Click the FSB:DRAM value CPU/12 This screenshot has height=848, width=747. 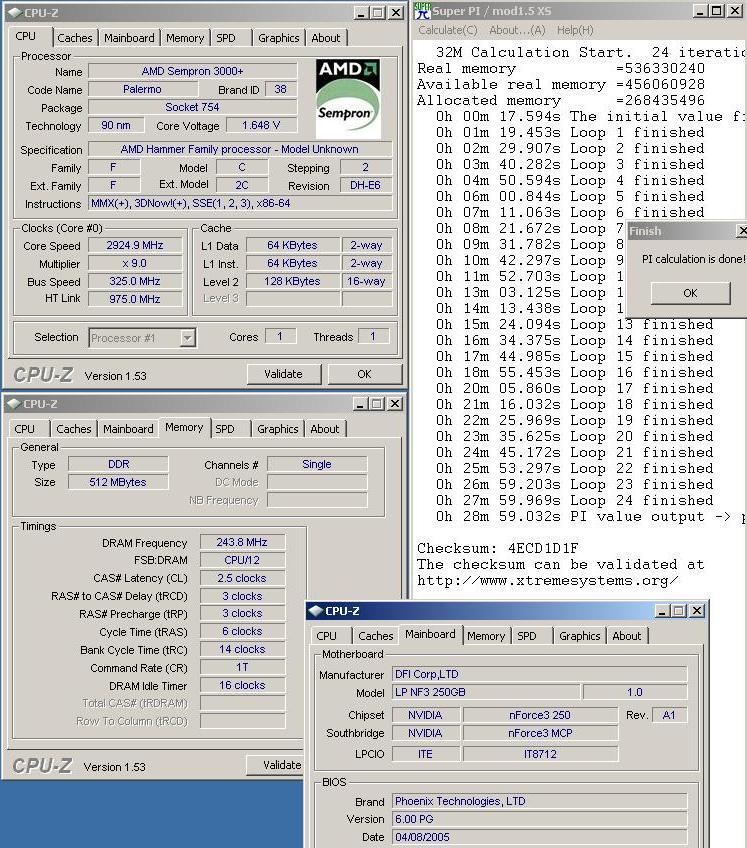[x=242, y=560]
